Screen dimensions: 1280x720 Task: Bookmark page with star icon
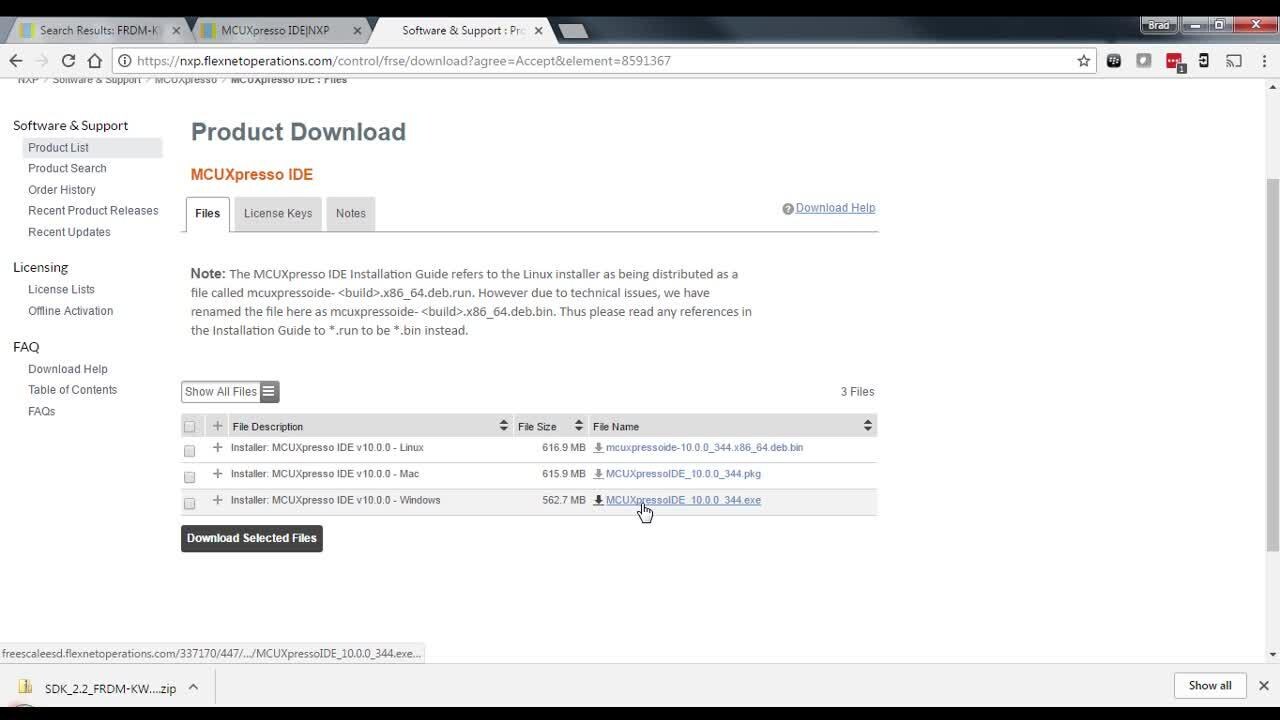pyautogui.click(x=1083, y=61)
